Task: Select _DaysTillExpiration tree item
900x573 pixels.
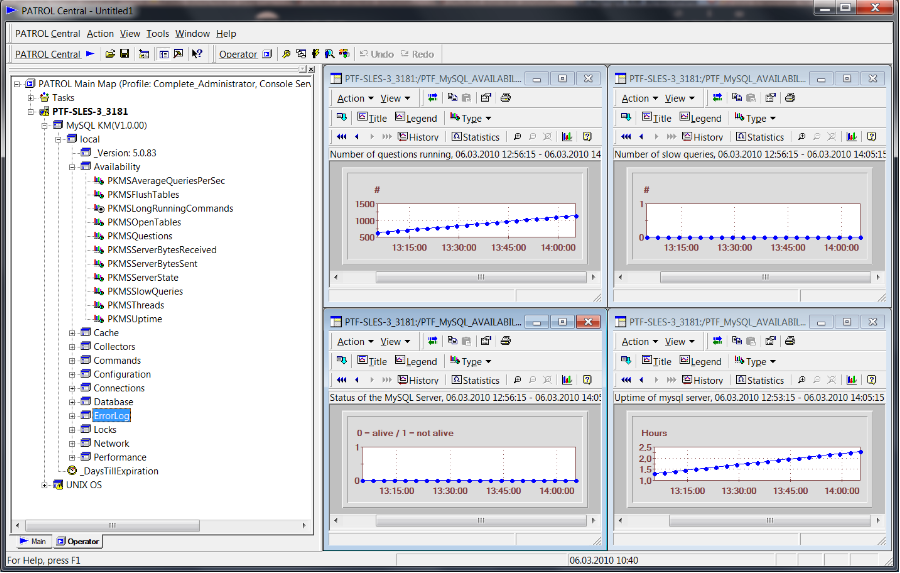Action: pyautogui.click(x=119, y=471)
